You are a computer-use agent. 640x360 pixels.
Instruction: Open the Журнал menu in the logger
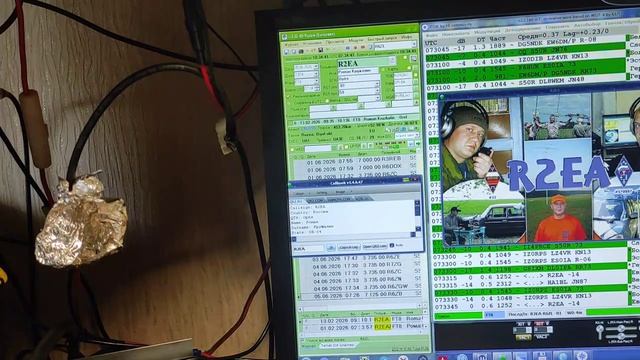[291, 44]
